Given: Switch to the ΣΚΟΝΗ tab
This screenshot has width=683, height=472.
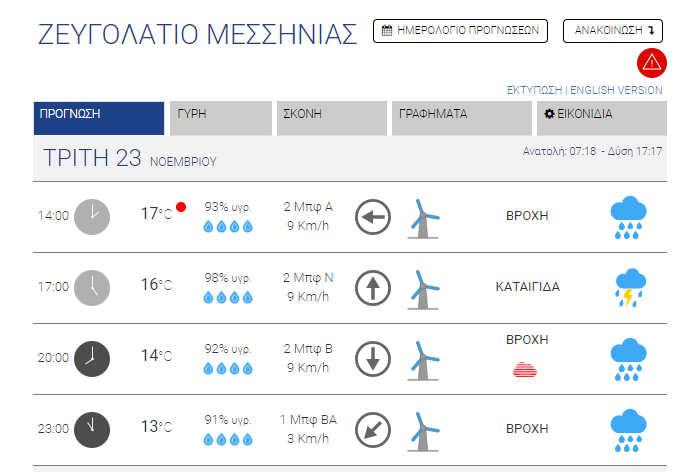Looking at the screenshot, I should click(x=331, y=114).
